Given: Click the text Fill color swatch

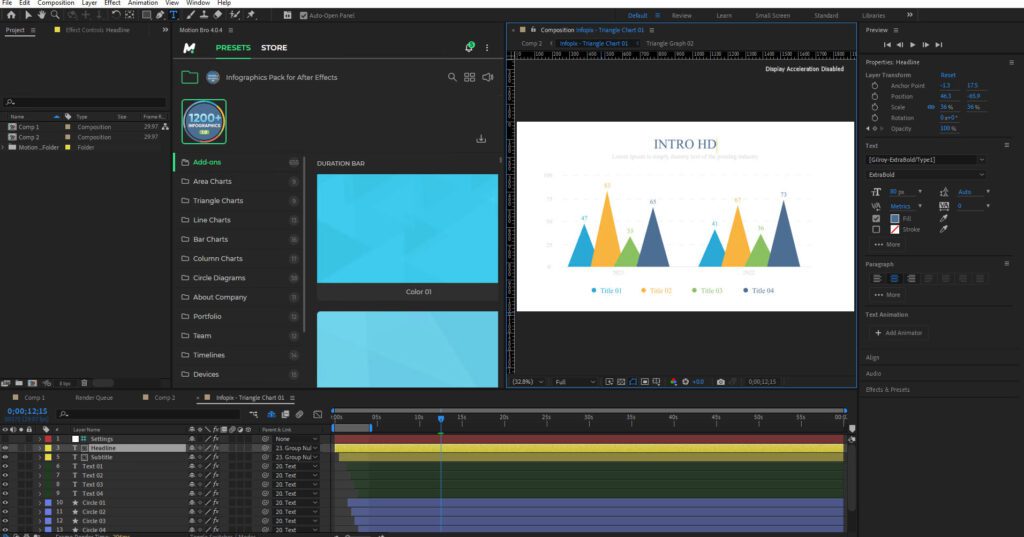Looking at the screenshot, I should [x=894, y=218].
